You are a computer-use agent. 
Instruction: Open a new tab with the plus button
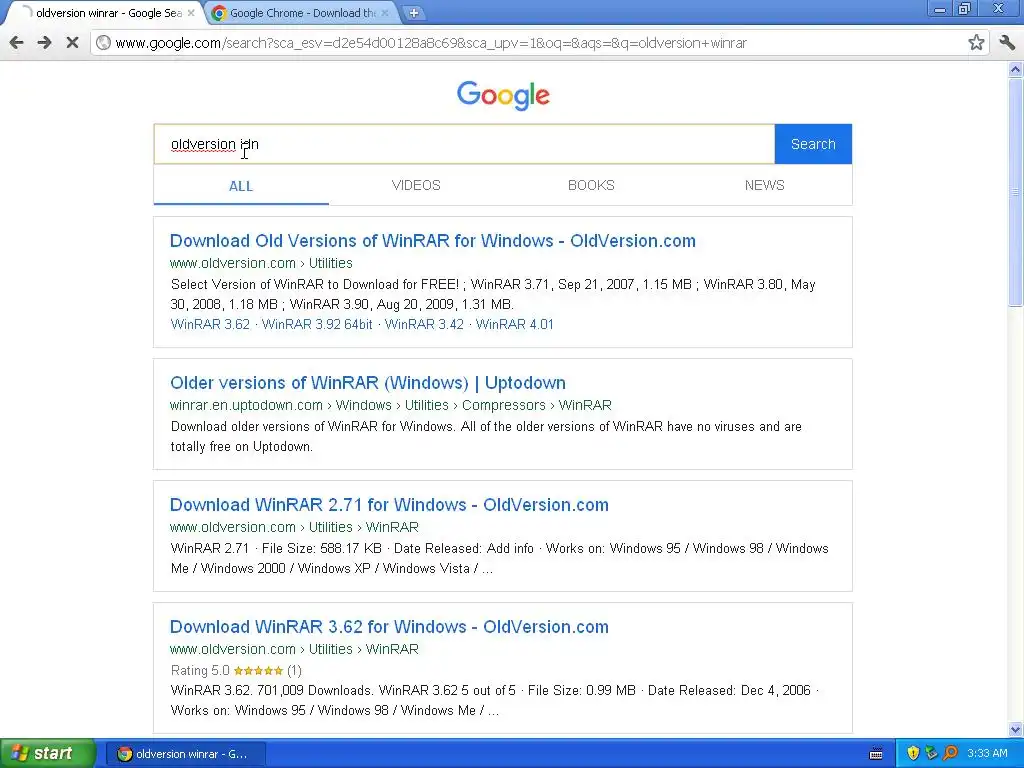pyautogui.click(x=413, y=13)
